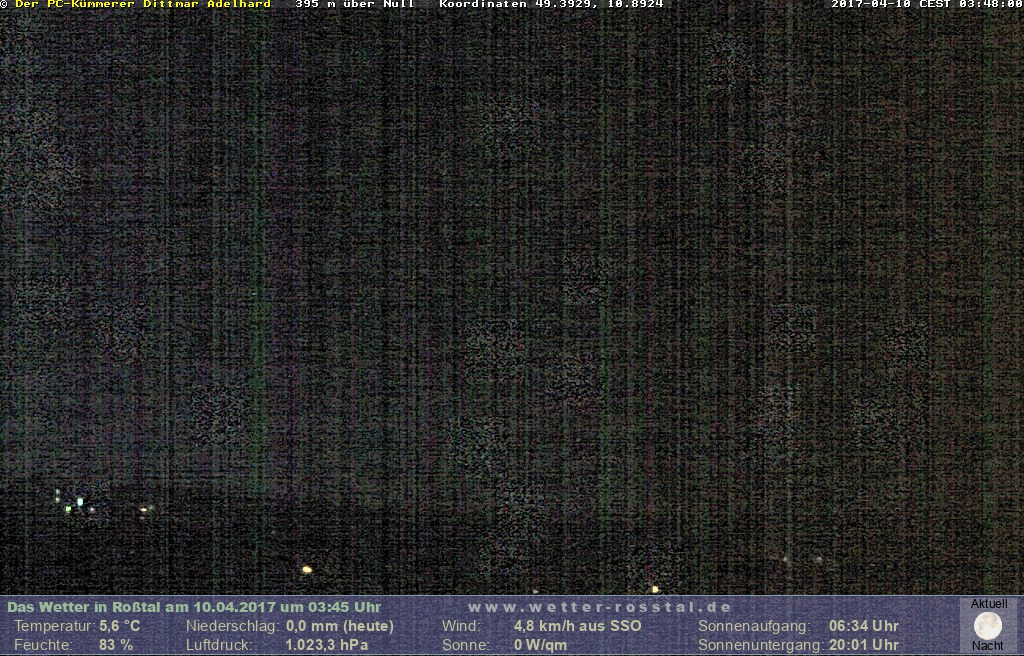
Task: Select the temperature value 5,6 °C
Action: point(119,626)
